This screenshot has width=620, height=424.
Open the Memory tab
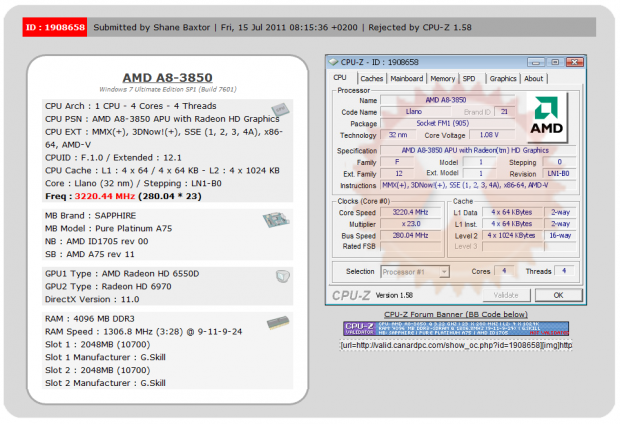tap(442, 79)
